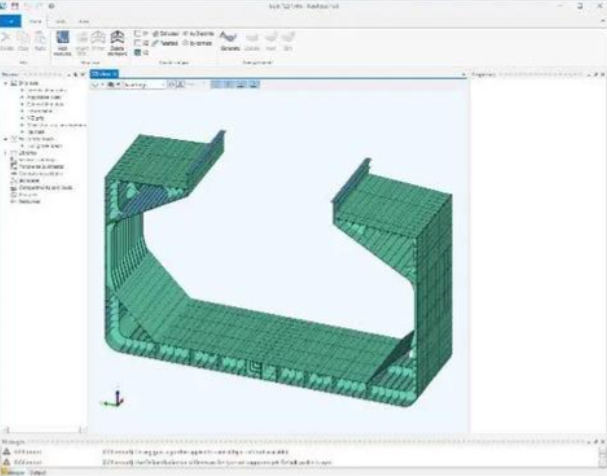The height and width of the screenshot is (476, 607).
Task: Toggle the middle checkbox in ribbon display group
Action: (x=137, y=42)
